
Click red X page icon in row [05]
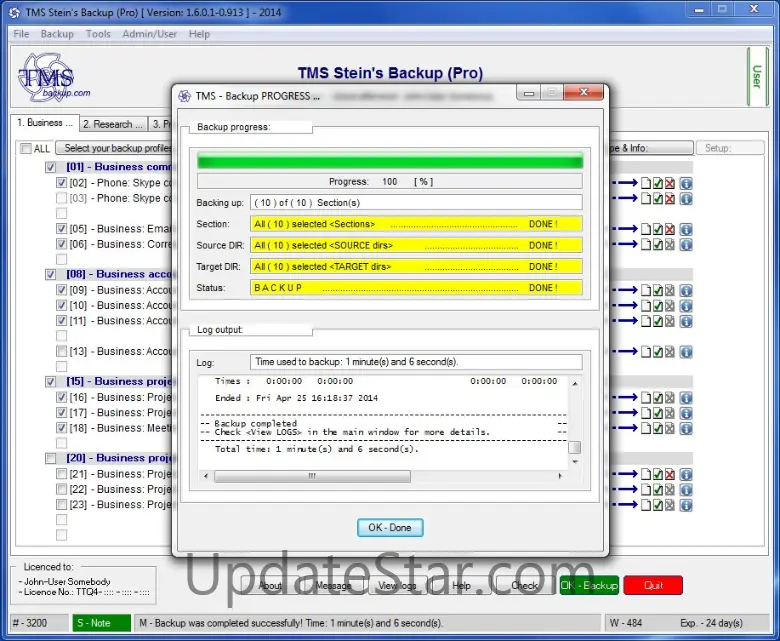coord(670,229)
